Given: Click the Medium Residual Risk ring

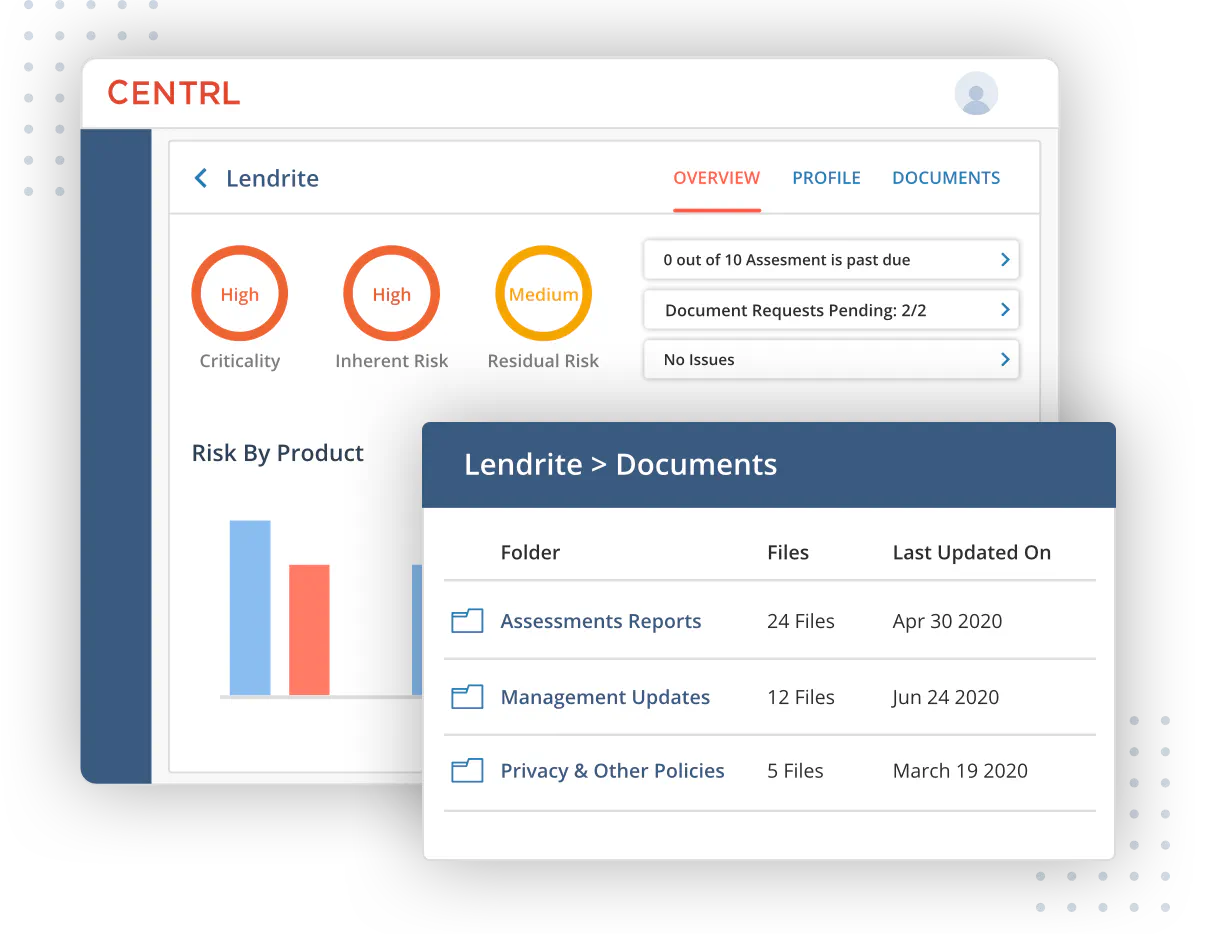Looking at the screenshot, I should (x=543, y=294).
